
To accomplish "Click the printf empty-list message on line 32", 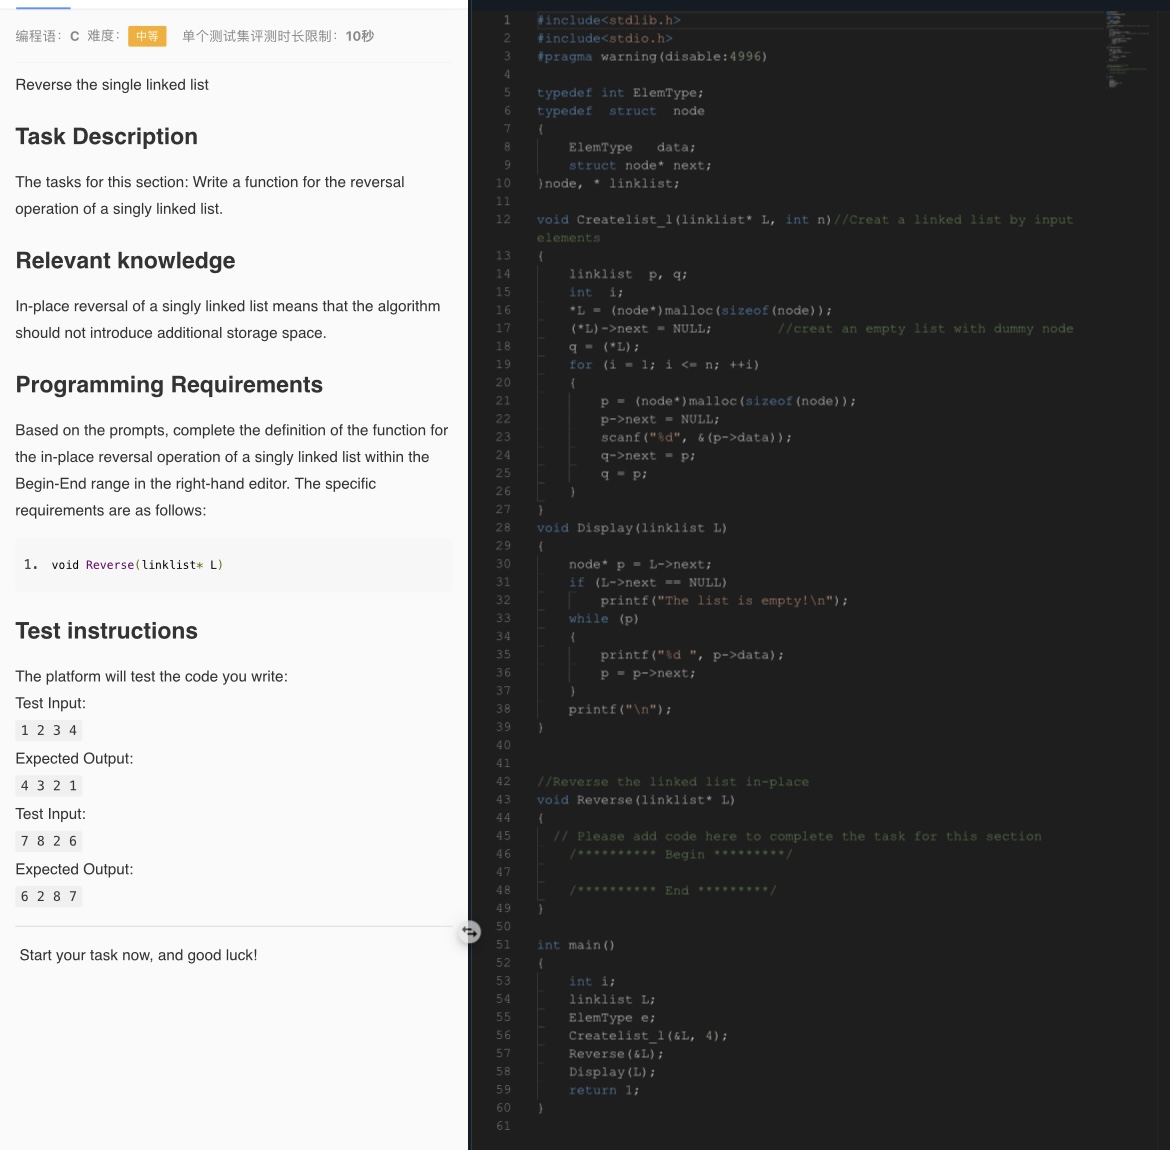I will (723, 600).
